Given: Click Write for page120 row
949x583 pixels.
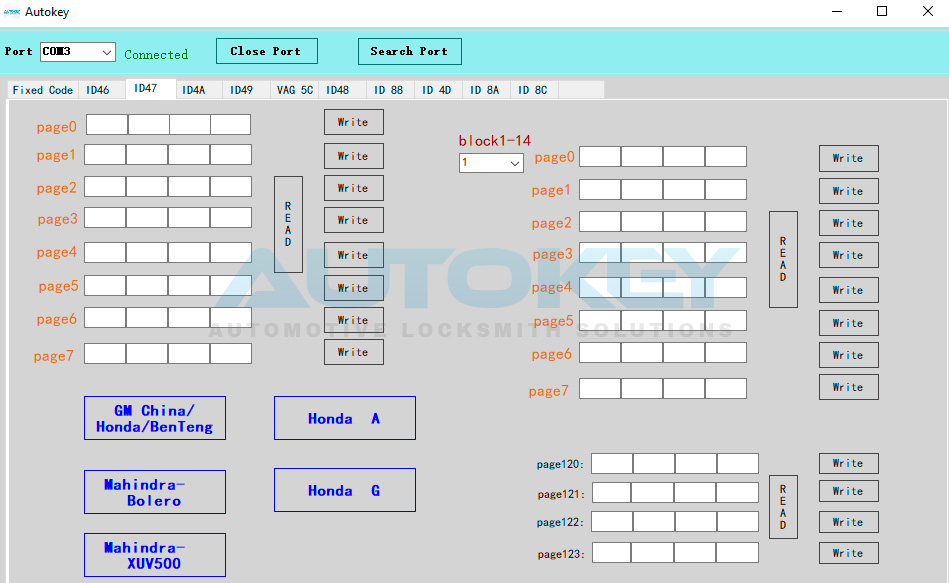Looking at the screenshot, I should click(849, 464).
